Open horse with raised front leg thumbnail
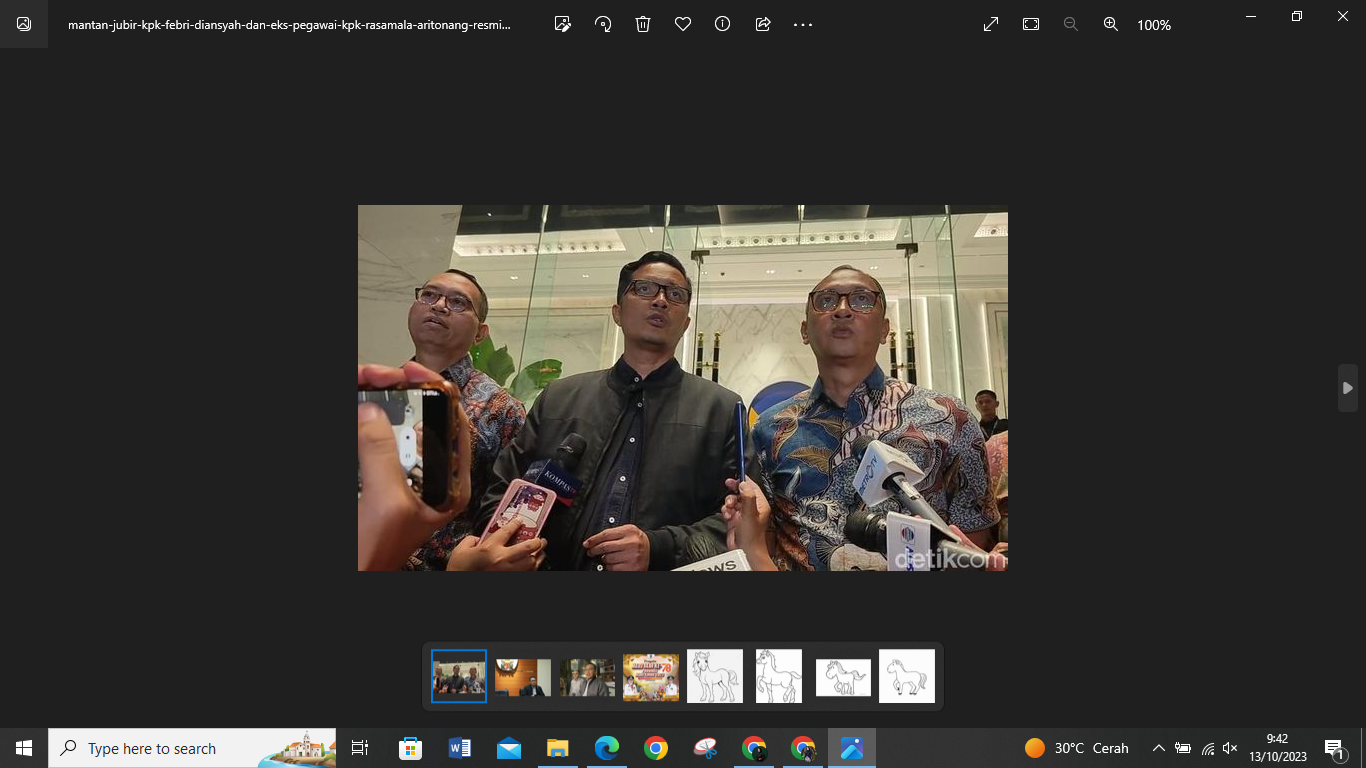The height and width of the screenshot is (768, 1366). 779,676
